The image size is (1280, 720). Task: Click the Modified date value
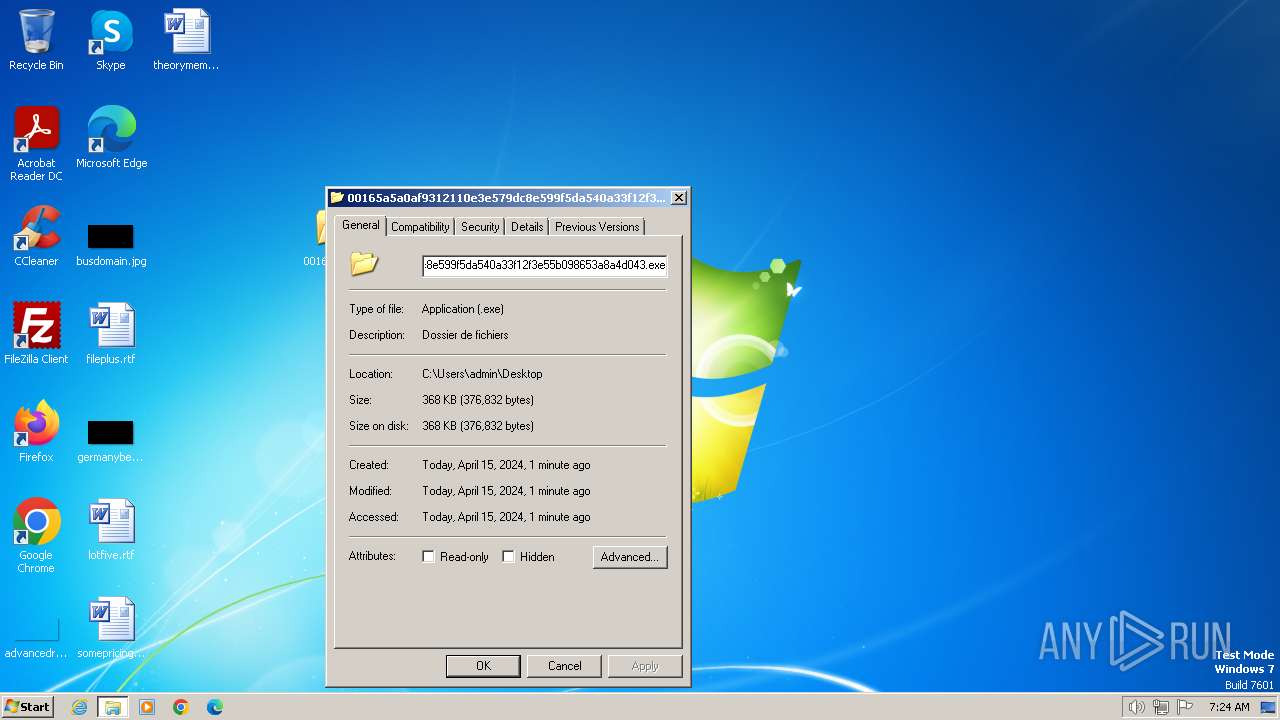point(506,491)
